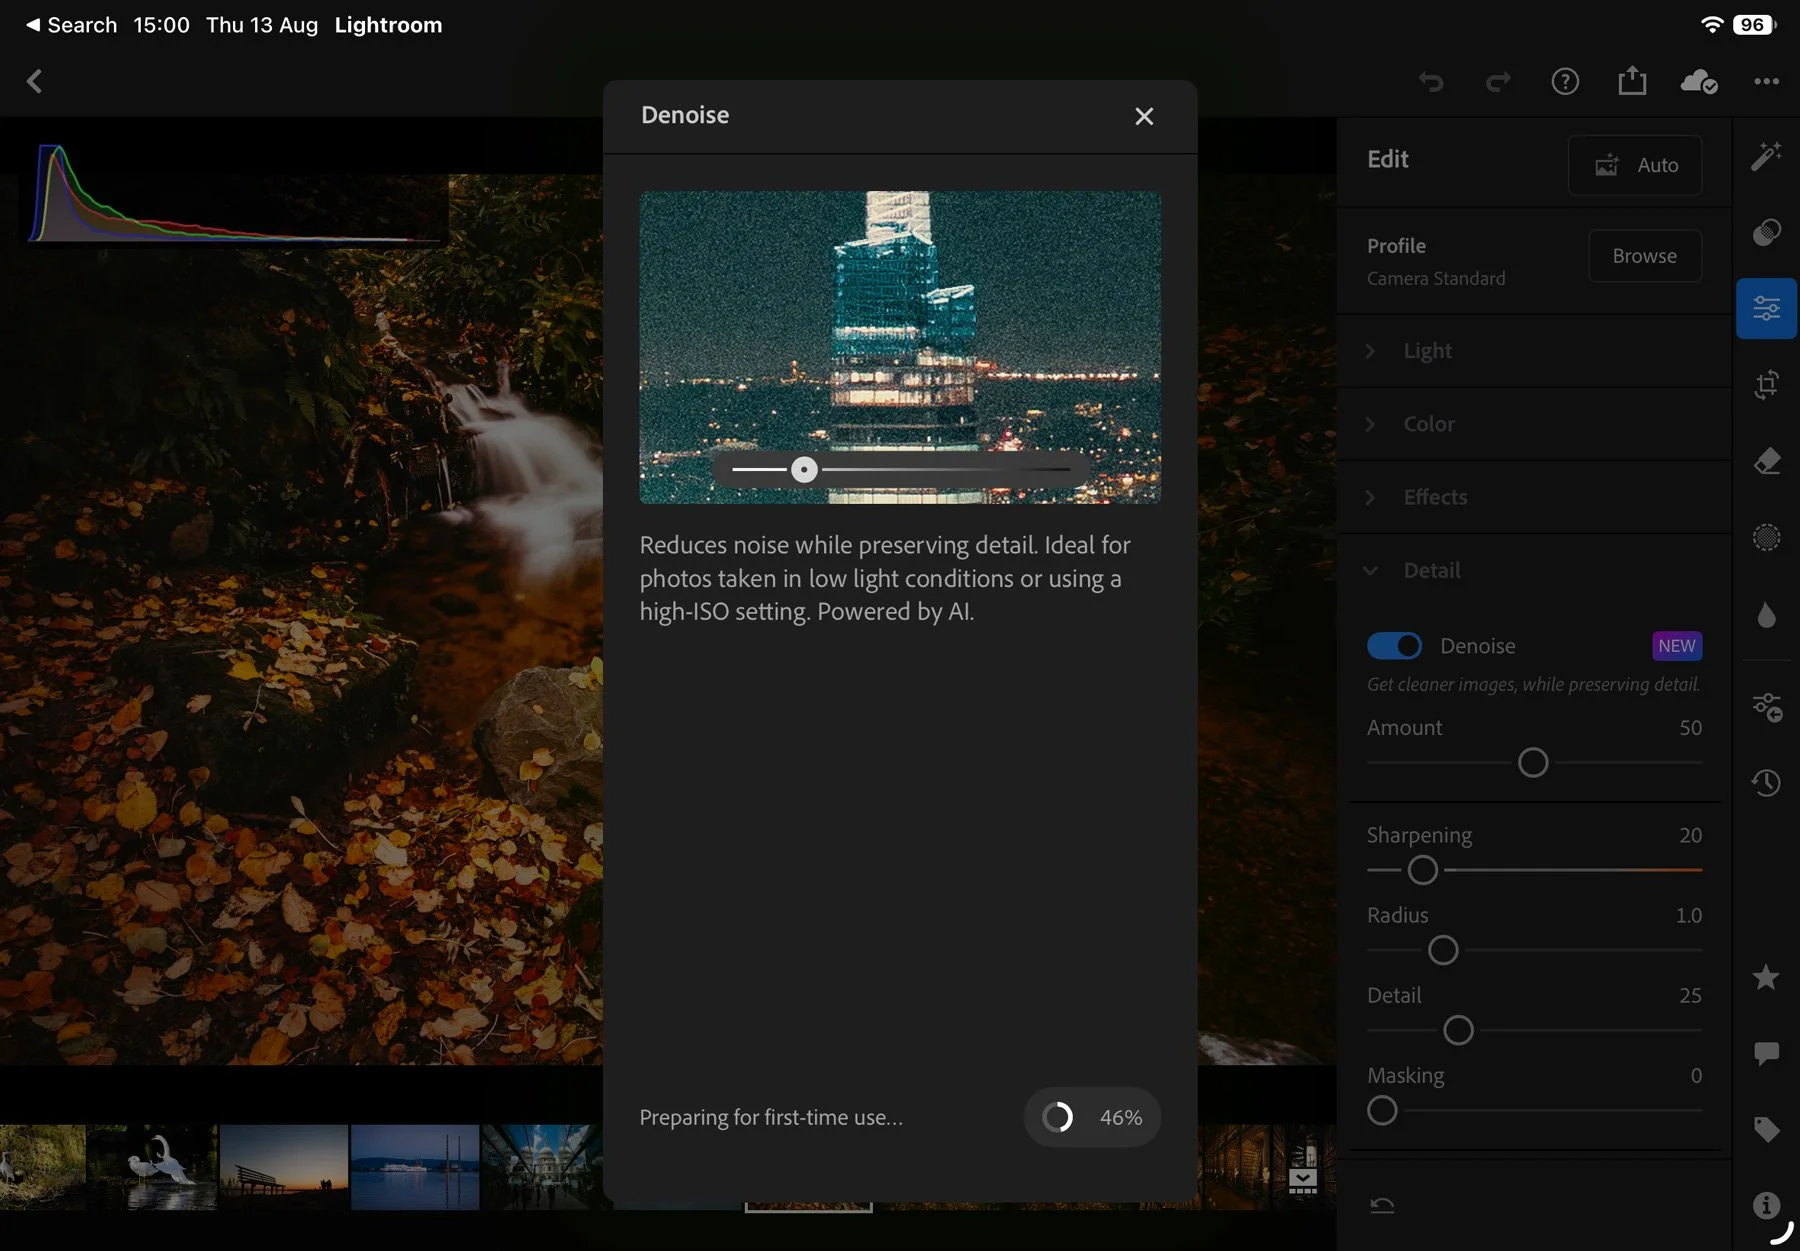This screenshot has width=1800, height=1251.
Task: Click the Auto button
Action: (x=1635, y=165)
